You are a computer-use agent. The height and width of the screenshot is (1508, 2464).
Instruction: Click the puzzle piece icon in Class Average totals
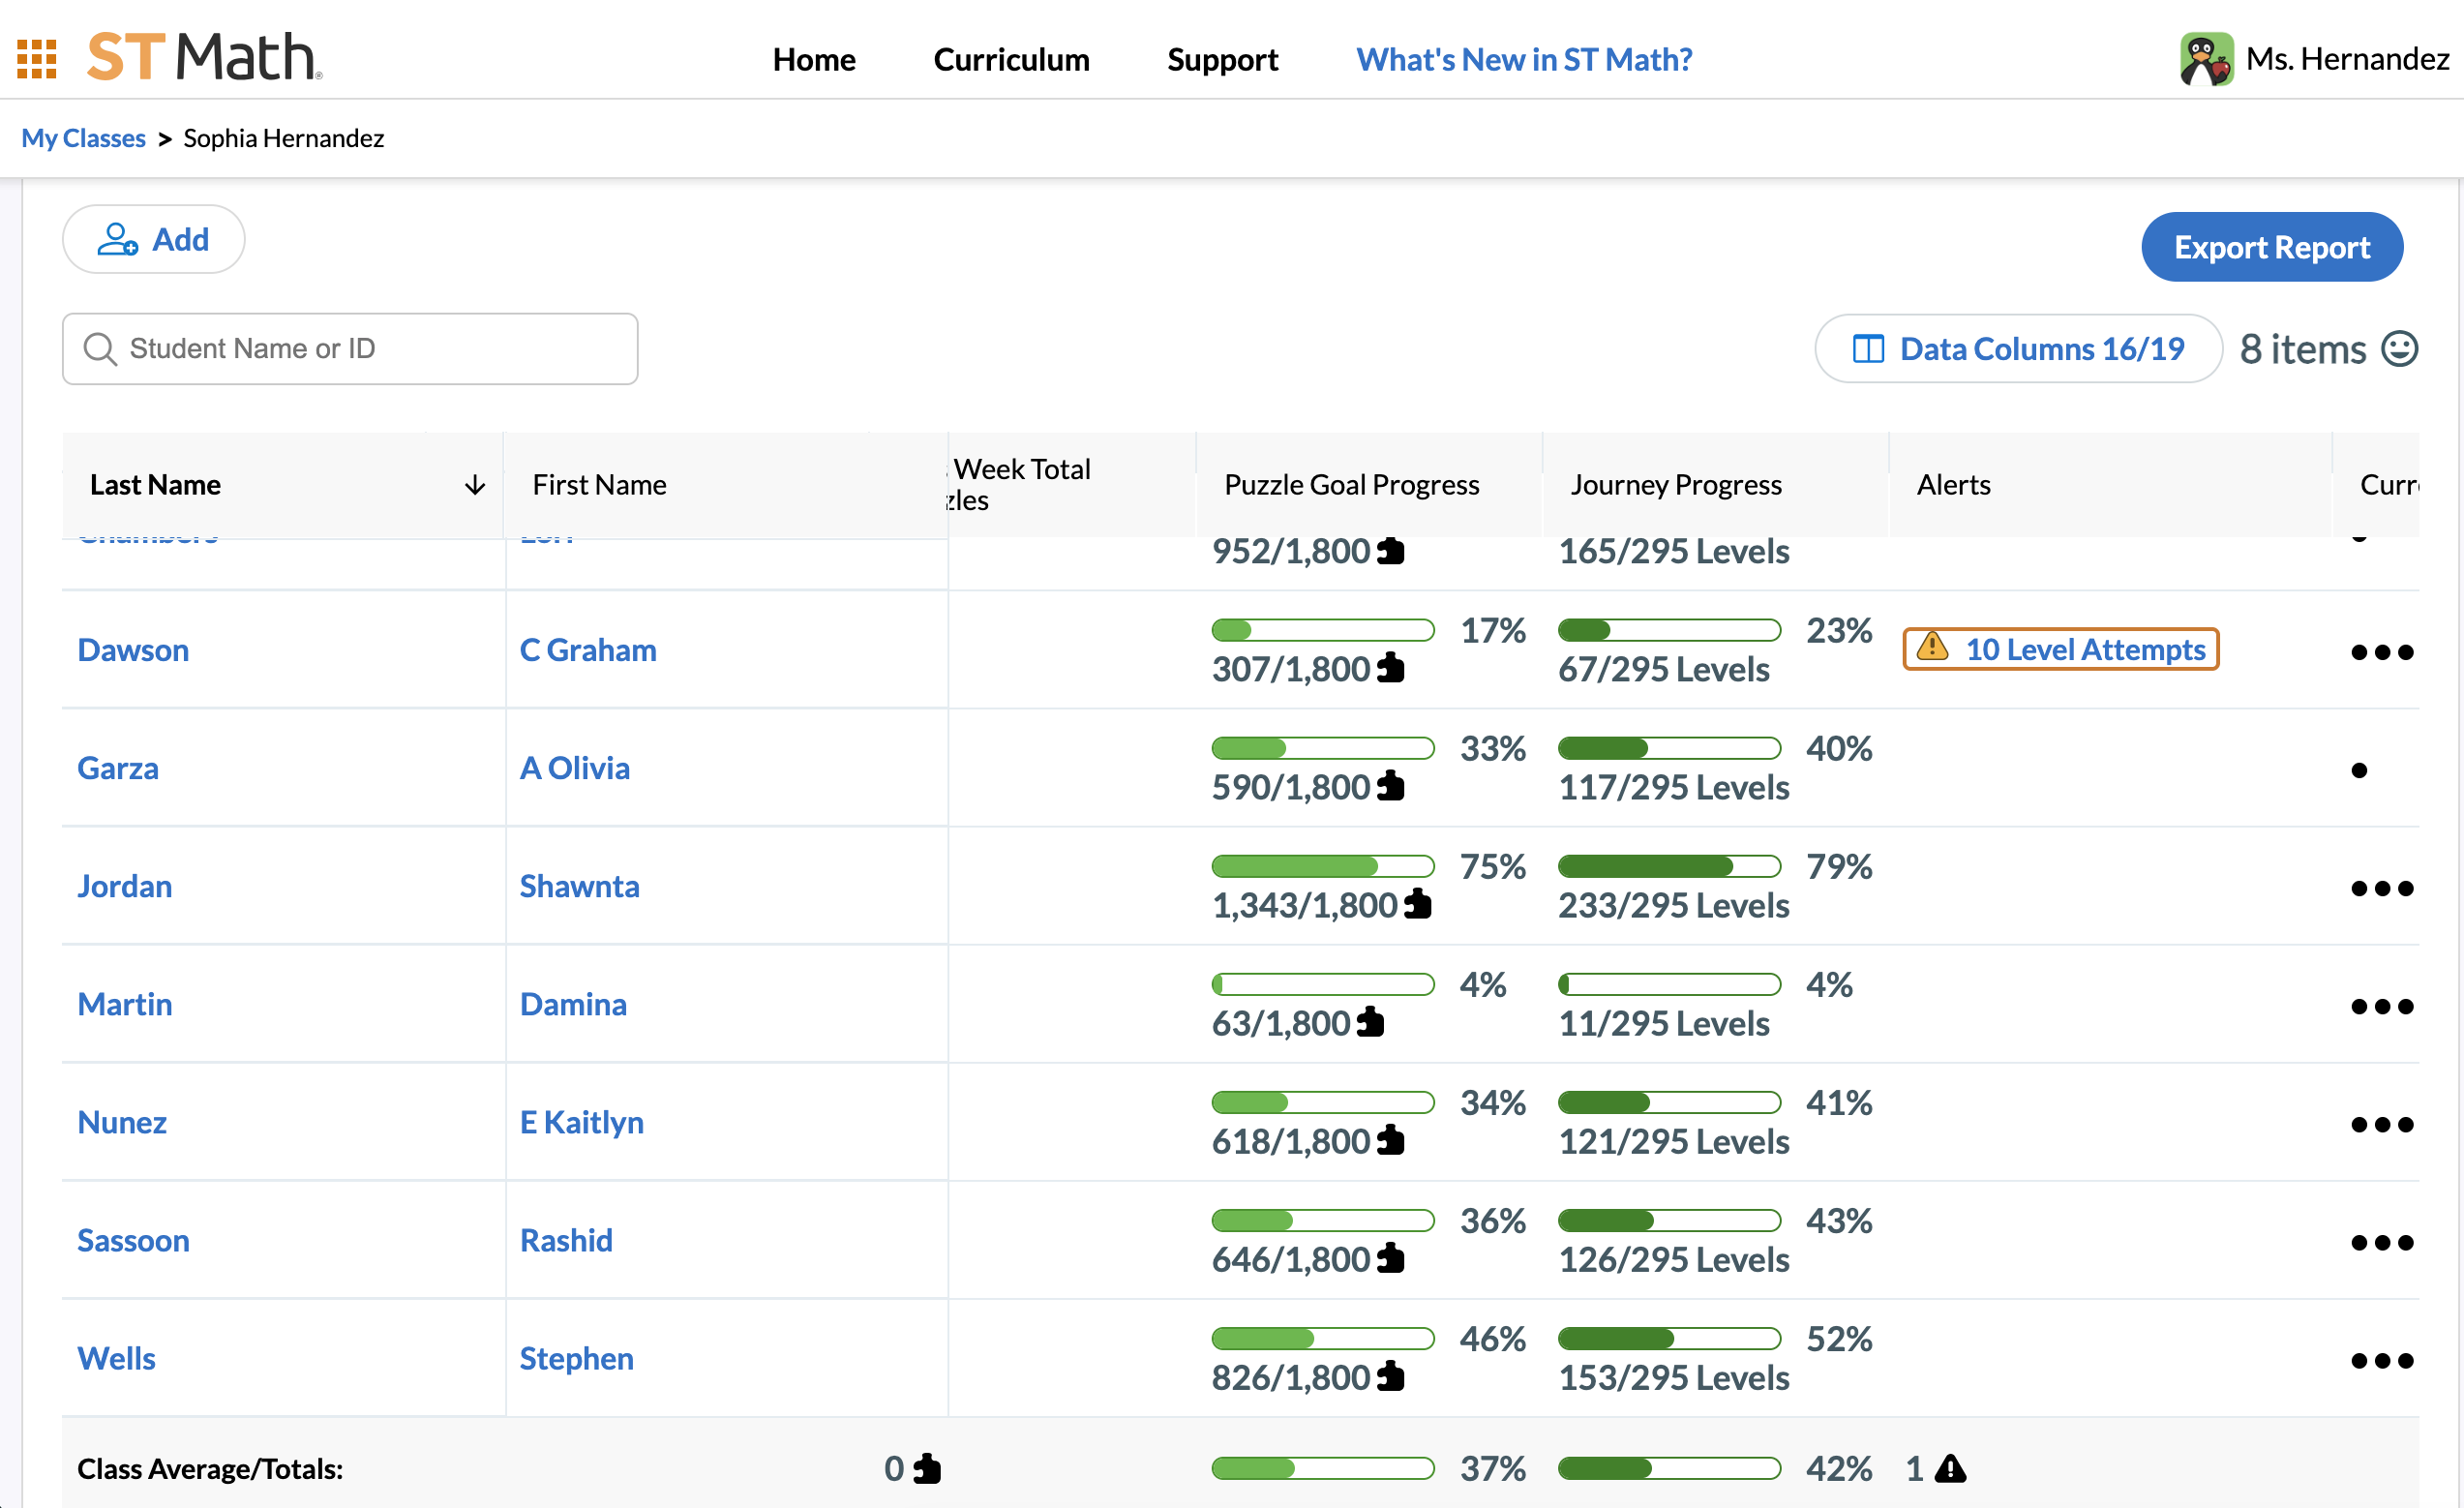tap(927, 1469)
